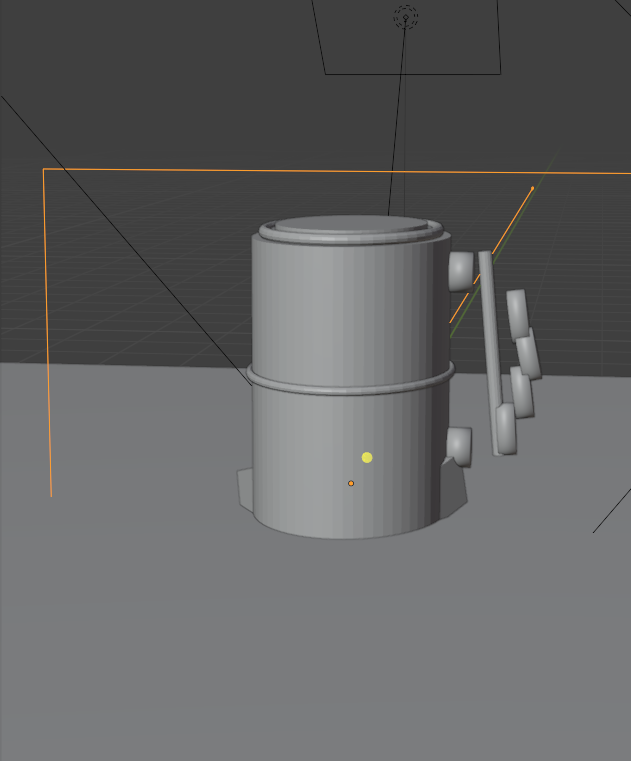
Task: Select the lowest finger grip on handle
Action: coord(506,429)
